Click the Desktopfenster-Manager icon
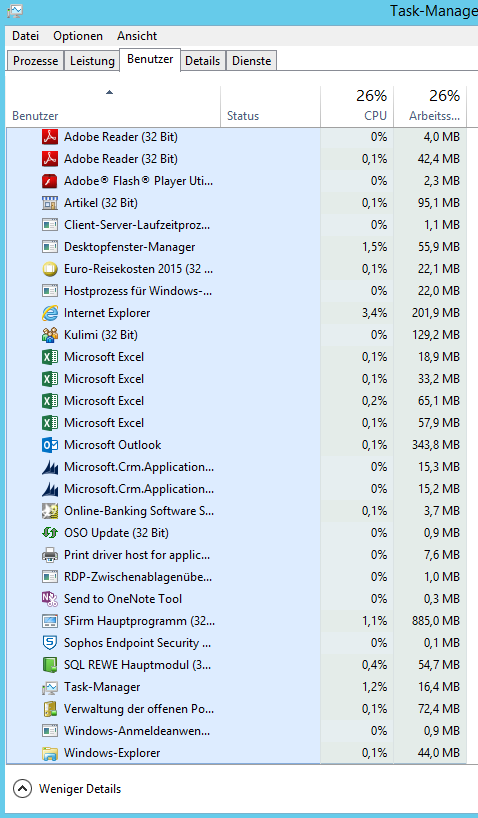Screen dimensions: 478x818 tap(50, 247)
